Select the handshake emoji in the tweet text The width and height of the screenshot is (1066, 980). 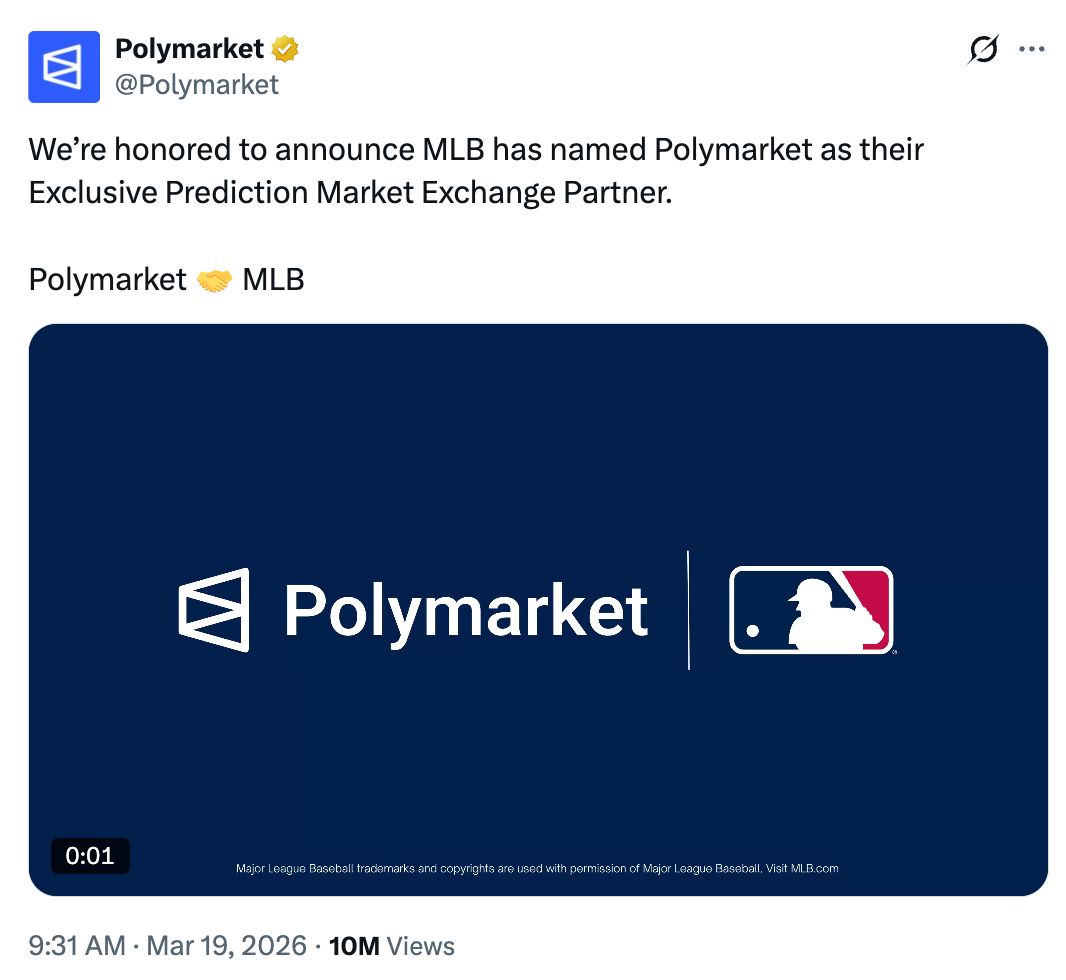[213, 279]
